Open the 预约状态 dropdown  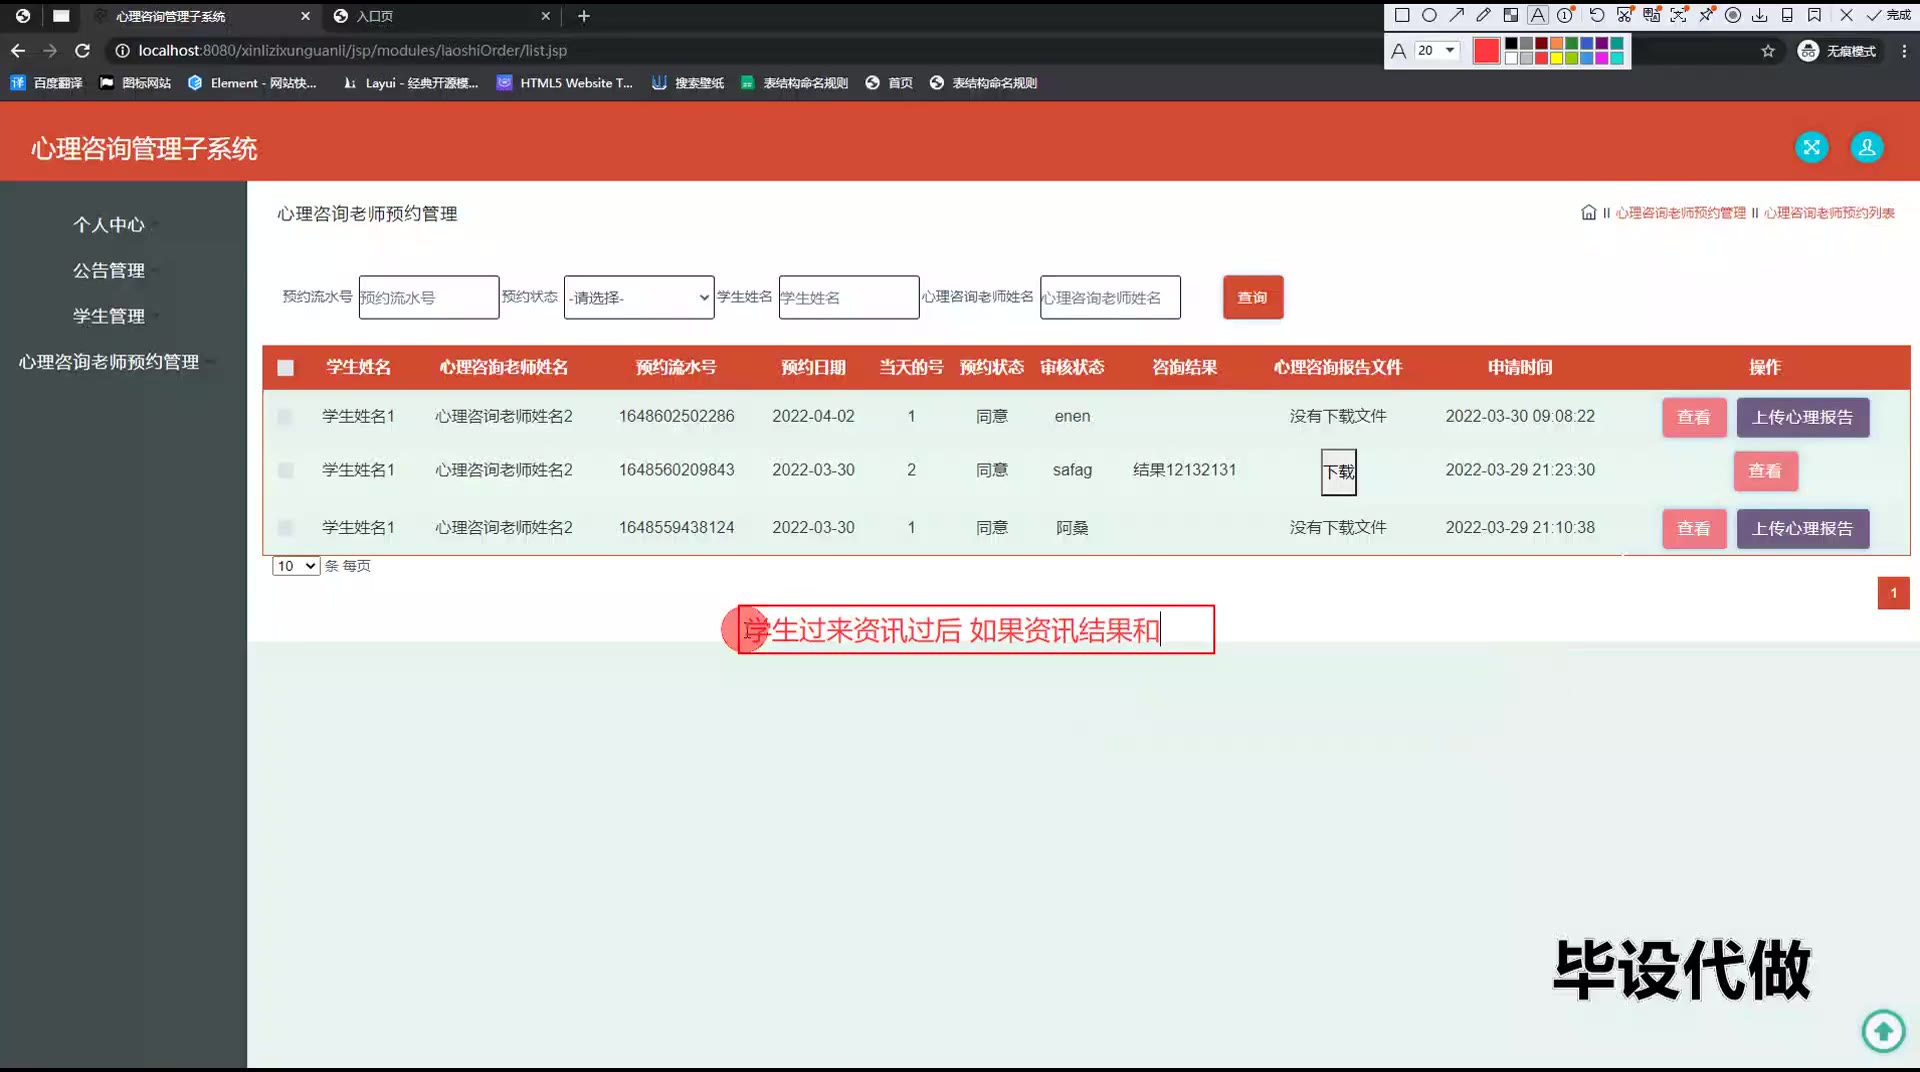pyautogui.click(x=638, y=297)
